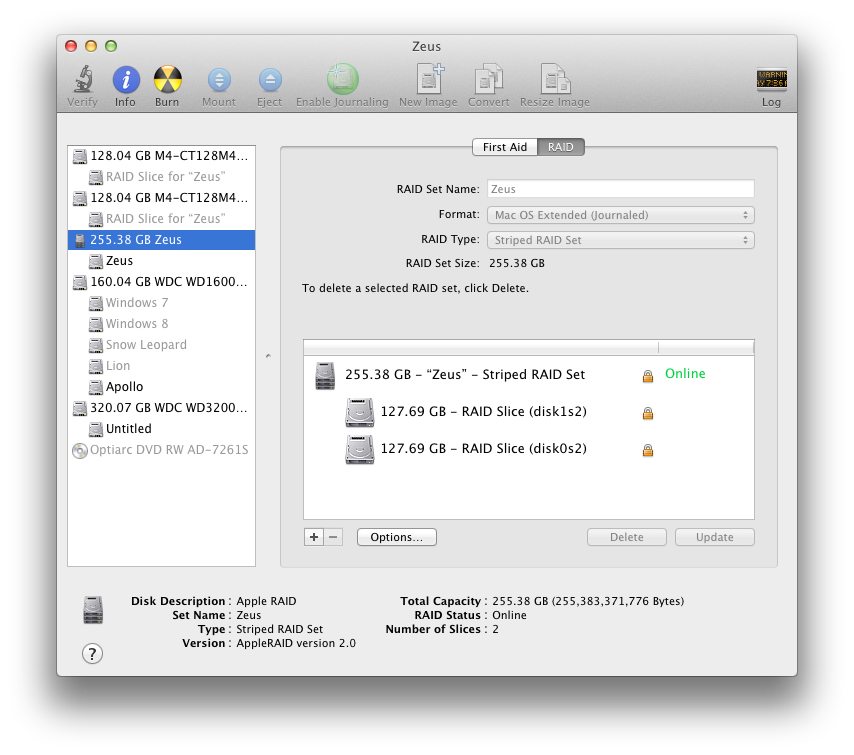Click the minus remove button
854x755 pixels.
(x=333, y=537)
